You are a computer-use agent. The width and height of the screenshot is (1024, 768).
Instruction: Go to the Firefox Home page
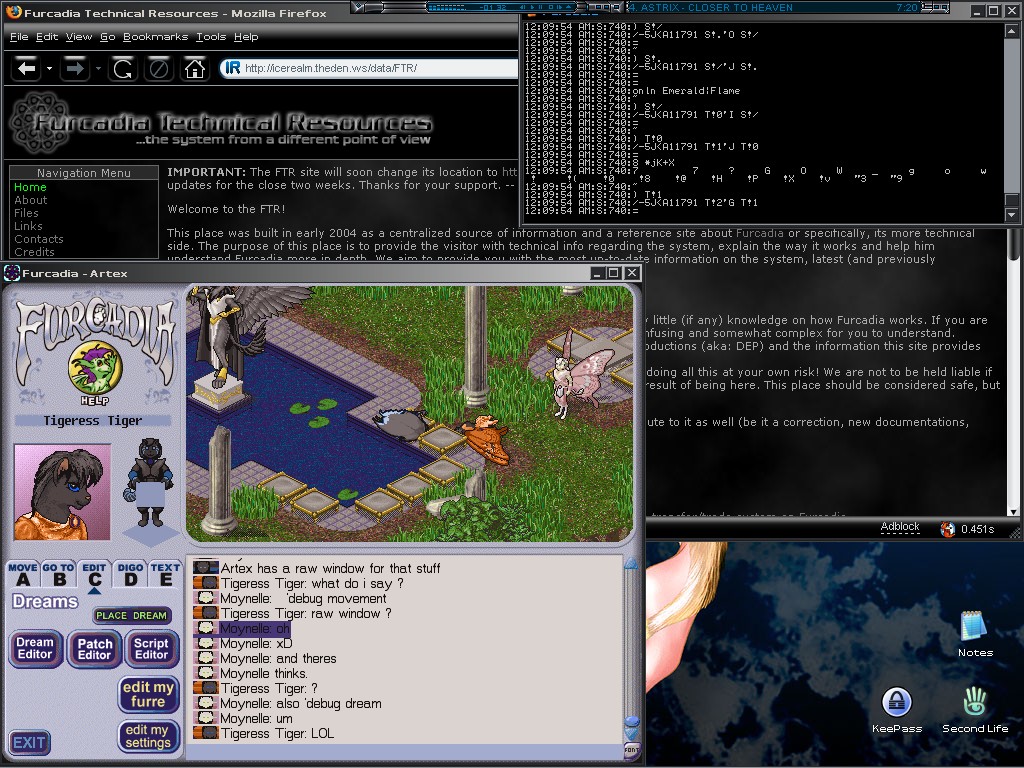[195, 68]
